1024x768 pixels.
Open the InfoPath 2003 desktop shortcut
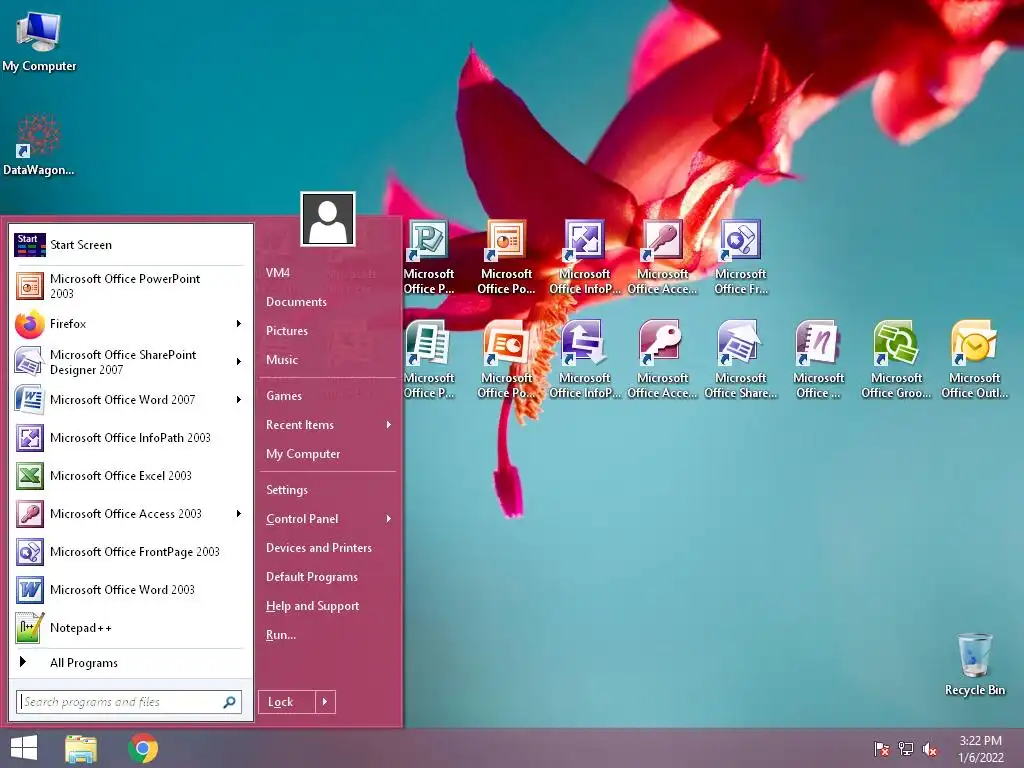[584, 257]
